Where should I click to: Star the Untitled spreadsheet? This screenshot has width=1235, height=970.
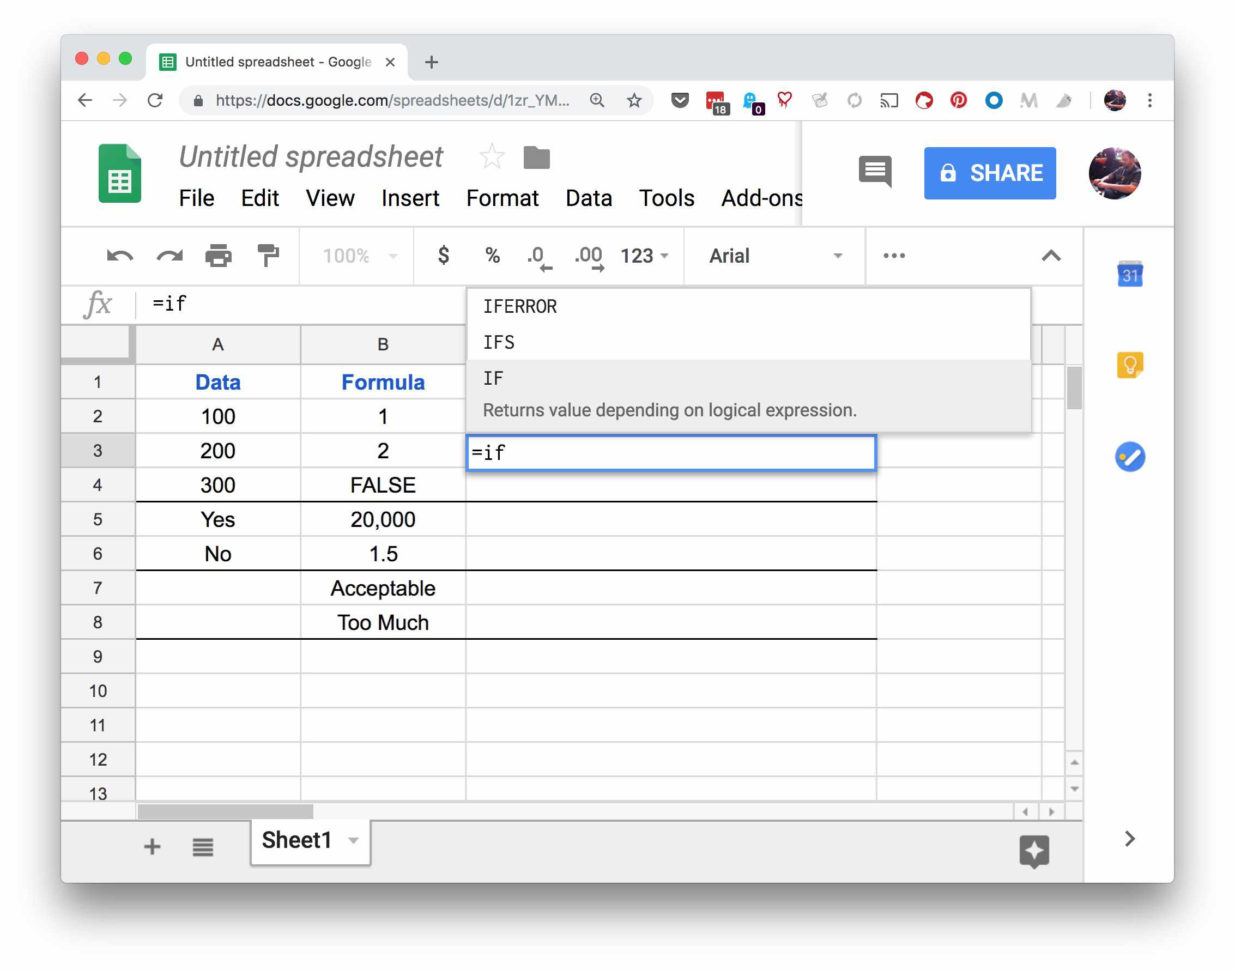coord(490,156)
